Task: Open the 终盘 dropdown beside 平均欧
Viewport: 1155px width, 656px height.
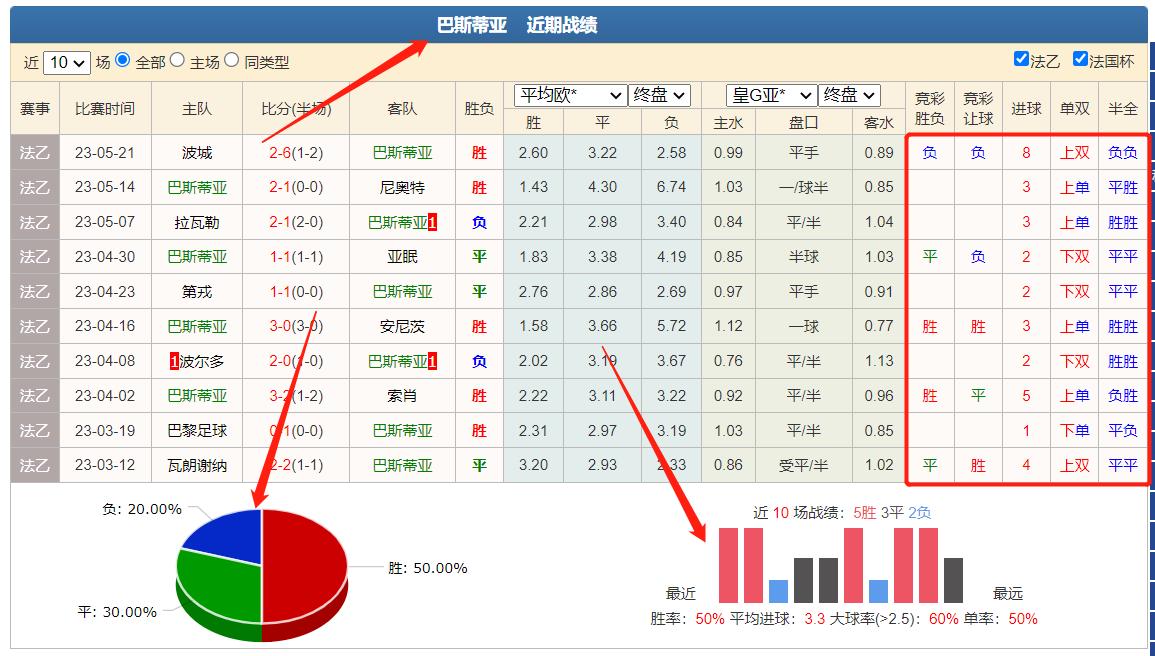Action: tap(660, 95)
